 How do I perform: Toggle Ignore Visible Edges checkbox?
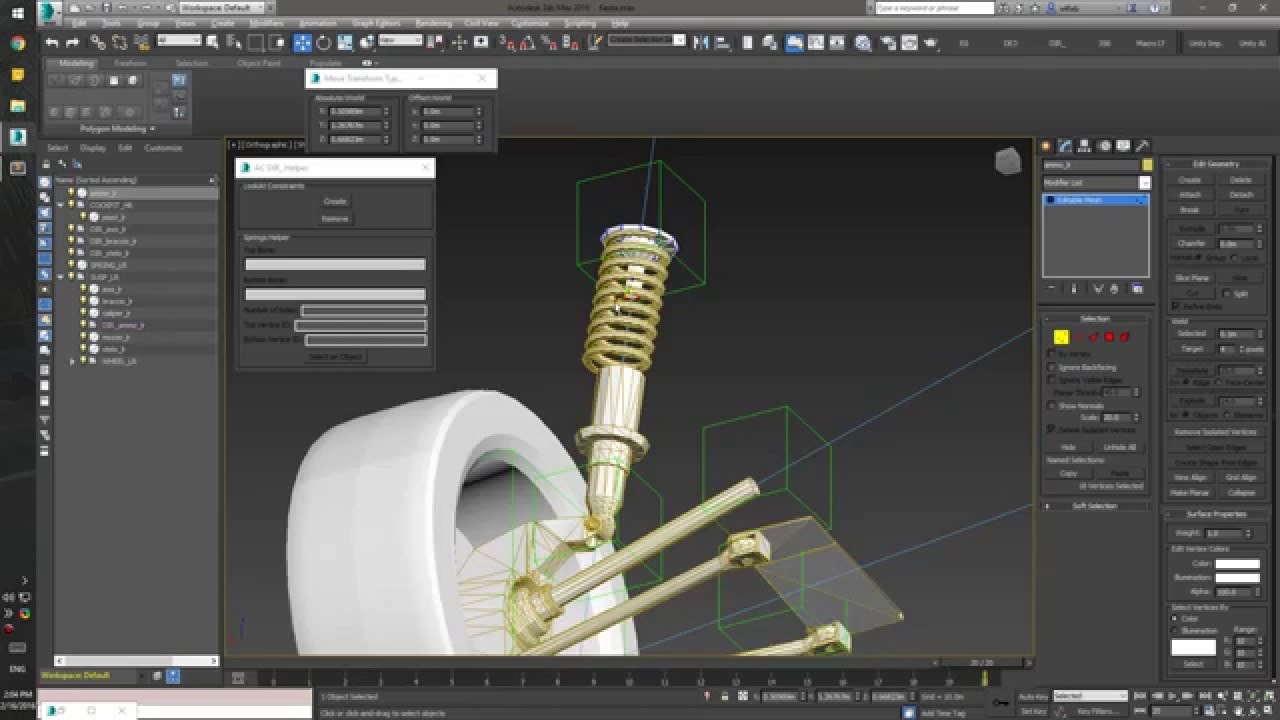(x=1051, y=380)
